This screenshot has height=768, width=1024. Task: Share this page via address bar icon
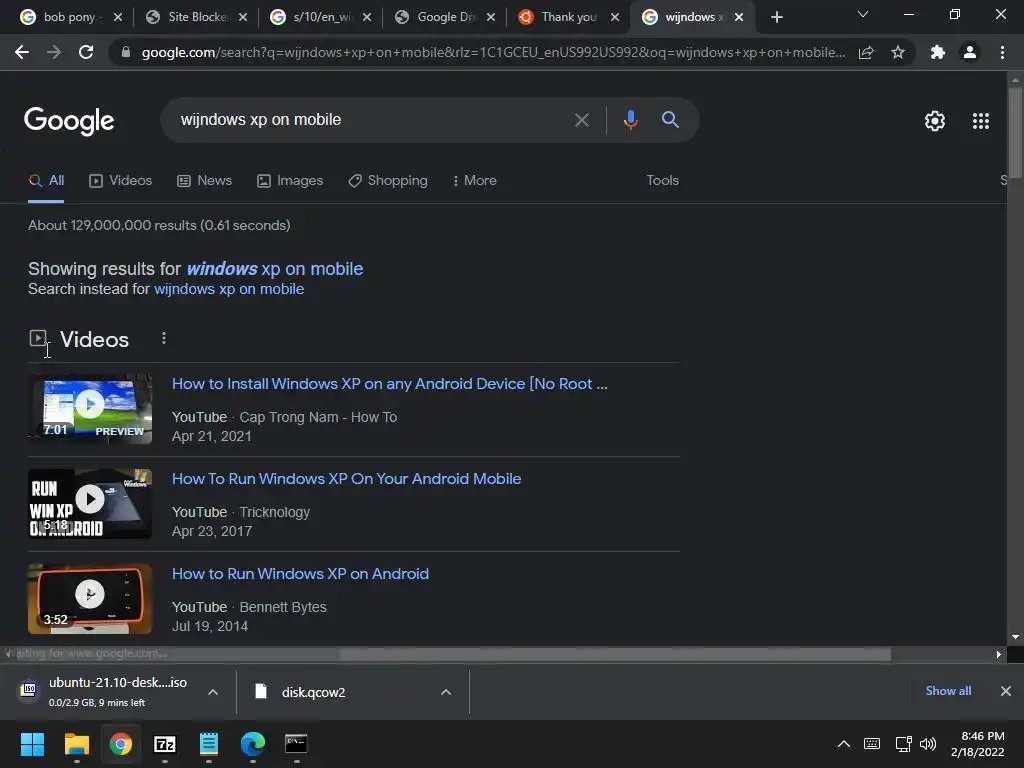click(866, 52)
